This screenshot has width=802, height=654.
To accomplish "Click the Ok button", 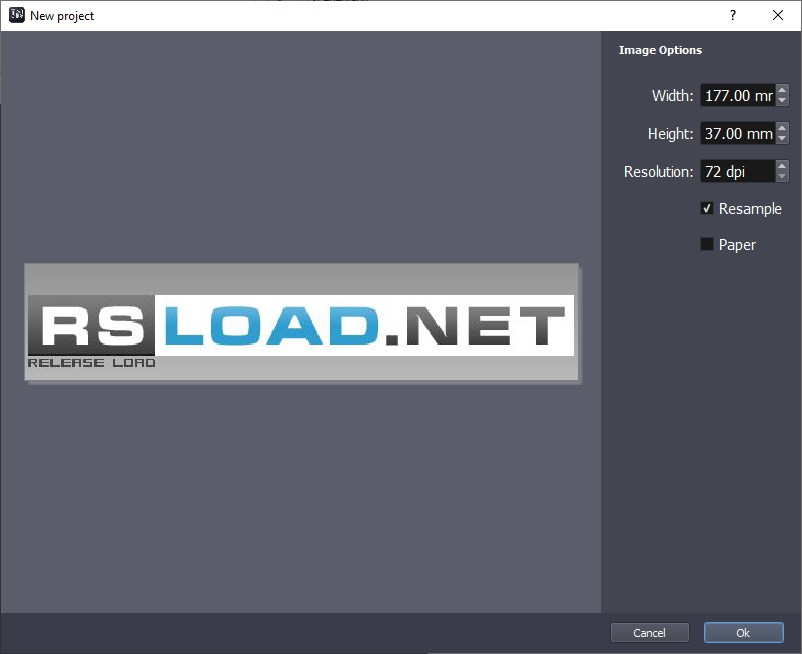I will point(743,633).
